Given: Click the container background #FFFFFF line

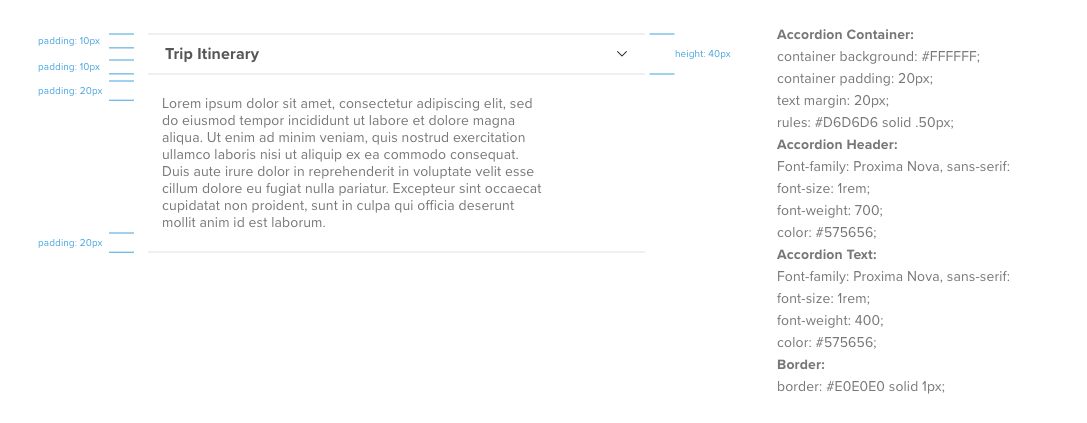Looking at the screenshot, I should coord(878,56).
